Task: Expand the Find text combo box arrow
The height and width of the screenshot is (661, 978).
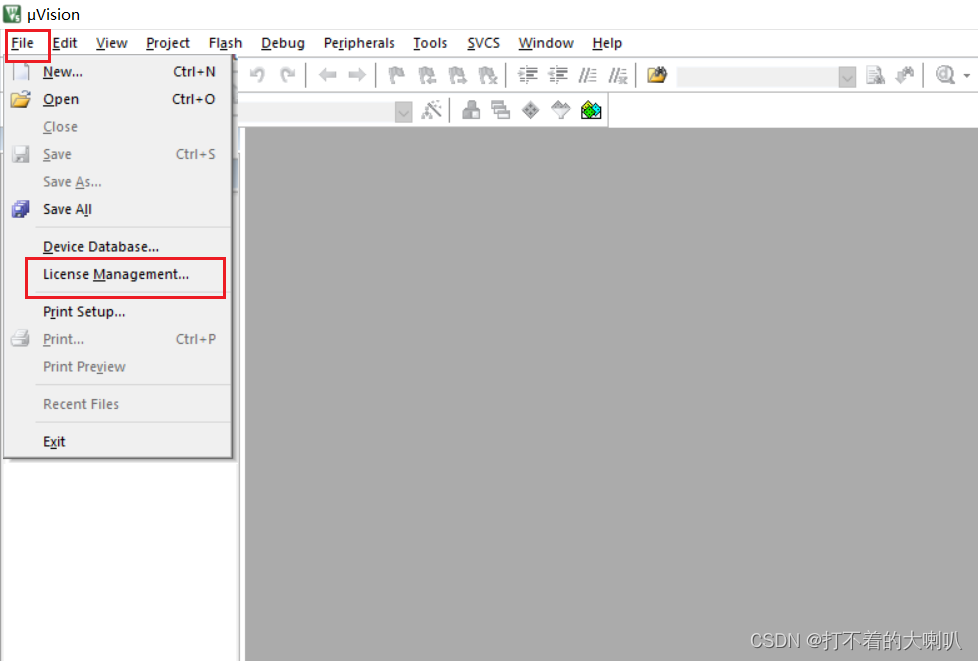Action: [847, 77]
